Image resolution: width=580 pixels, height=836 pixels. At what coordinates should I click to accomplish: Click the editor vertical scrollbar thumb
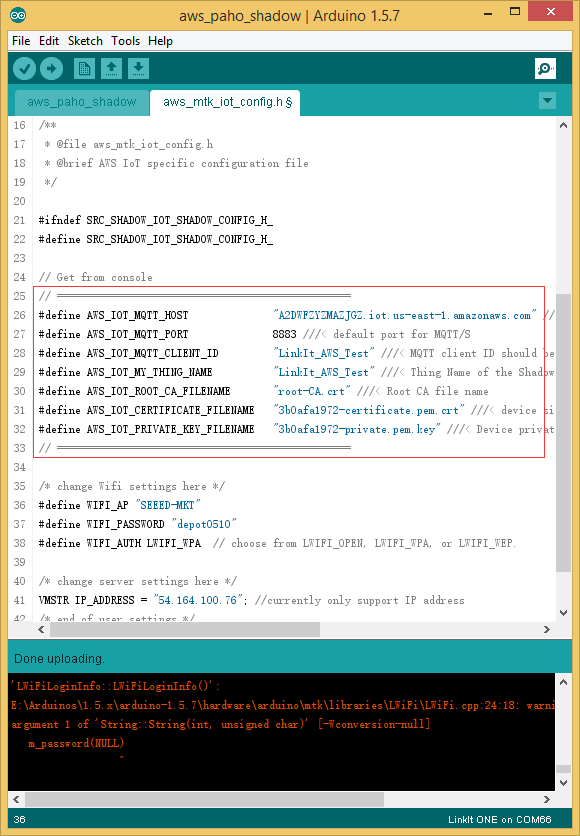(x=563, y=433)
